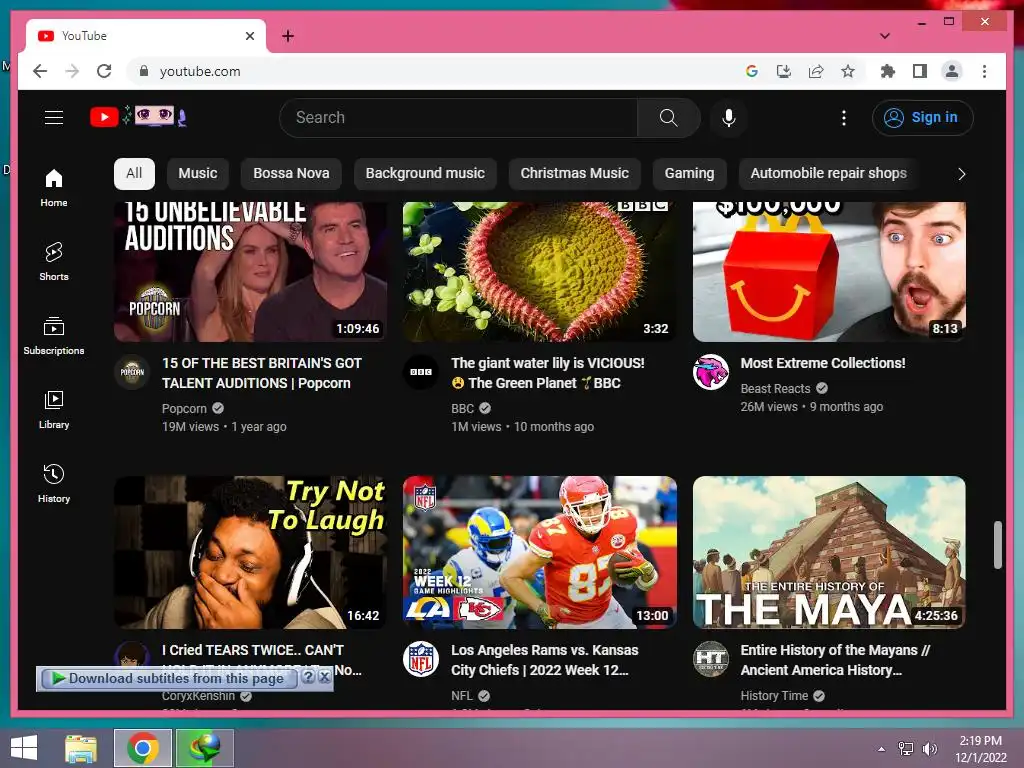View site info lock icon

pos(144,71)
